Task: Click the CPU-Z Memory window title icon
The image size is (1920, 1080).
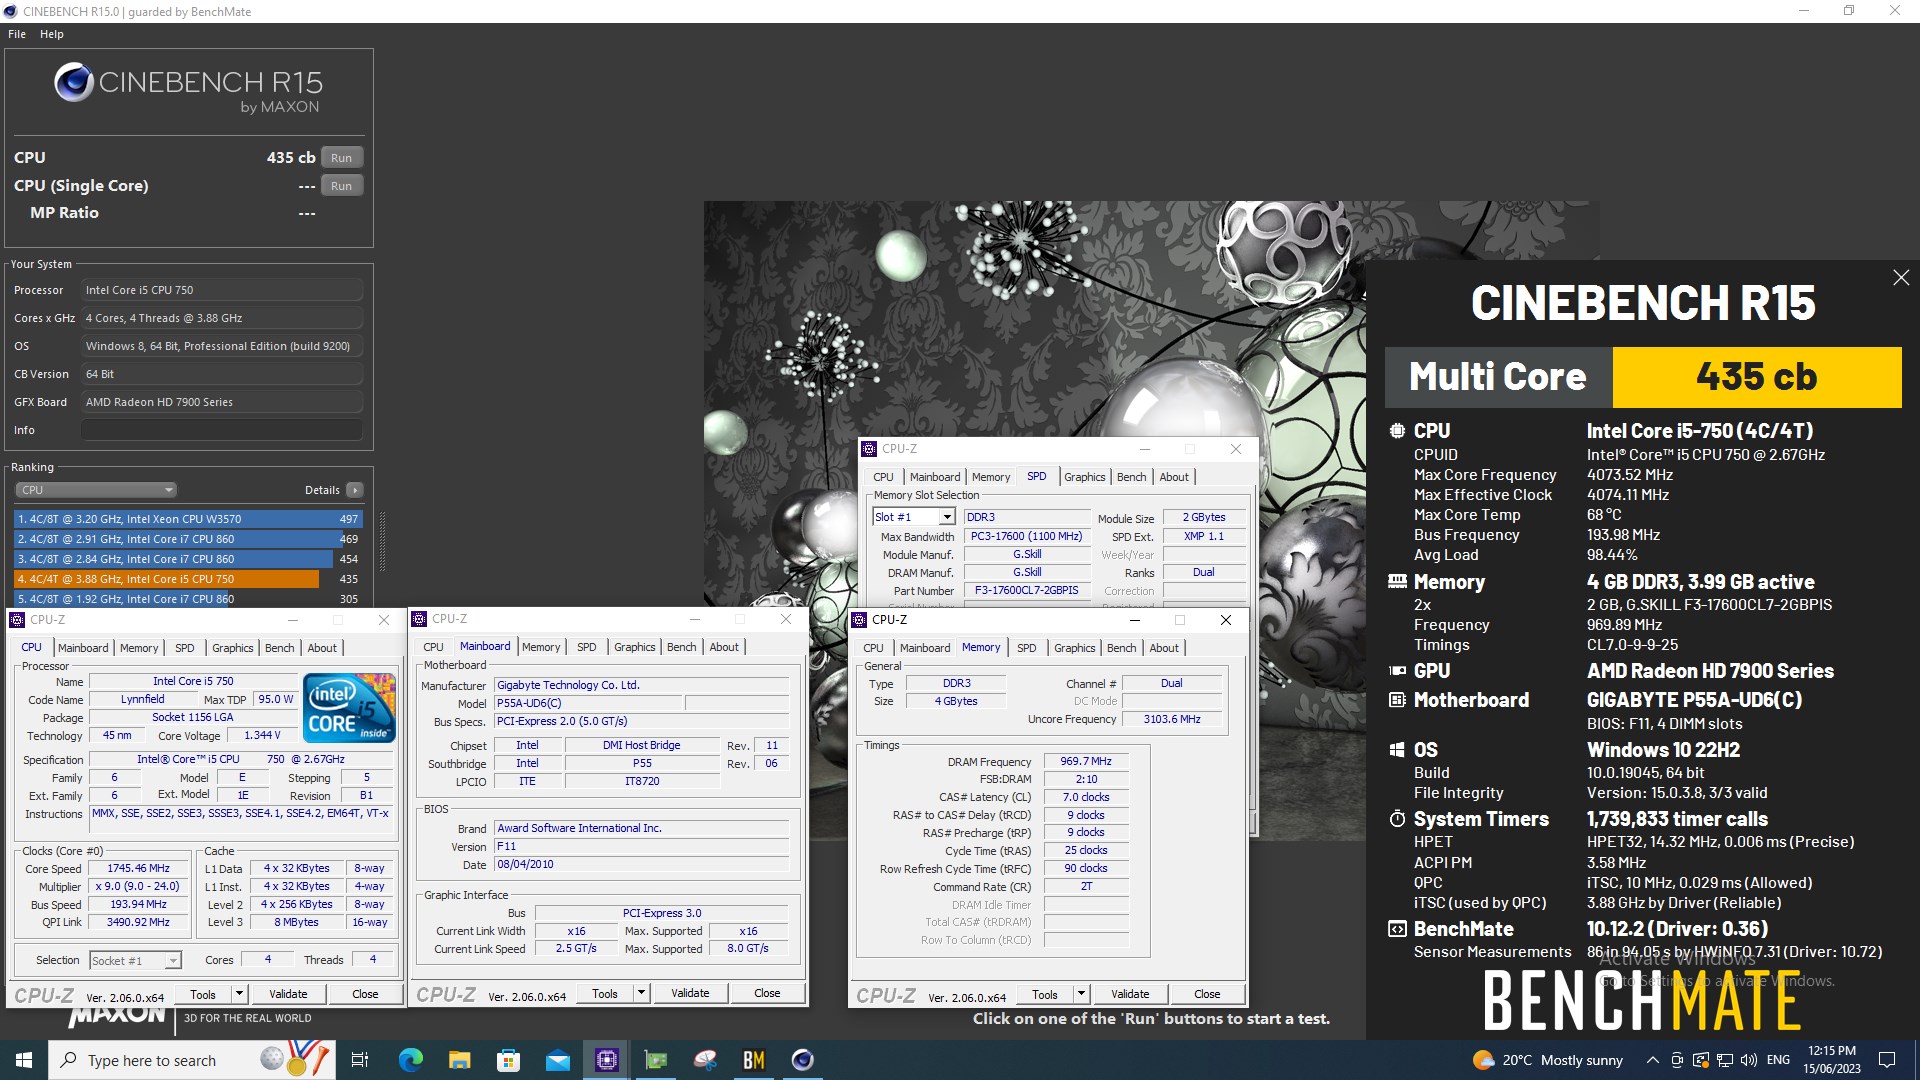Action: (x=859, y=620)
